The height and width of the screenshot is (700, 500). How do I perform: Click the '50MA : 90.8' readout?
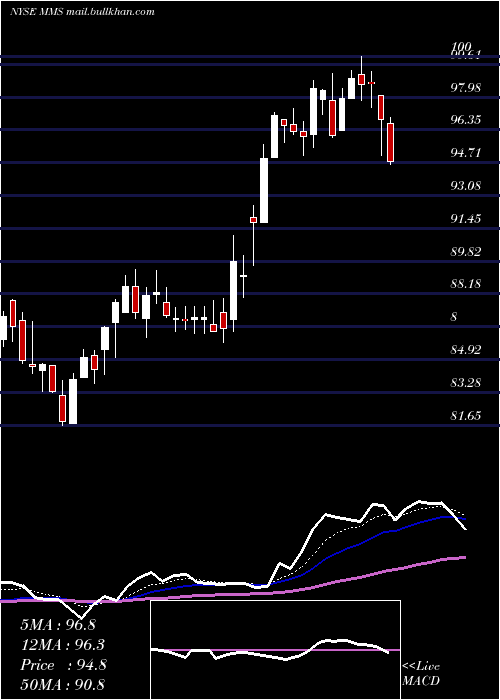[62, 684]
